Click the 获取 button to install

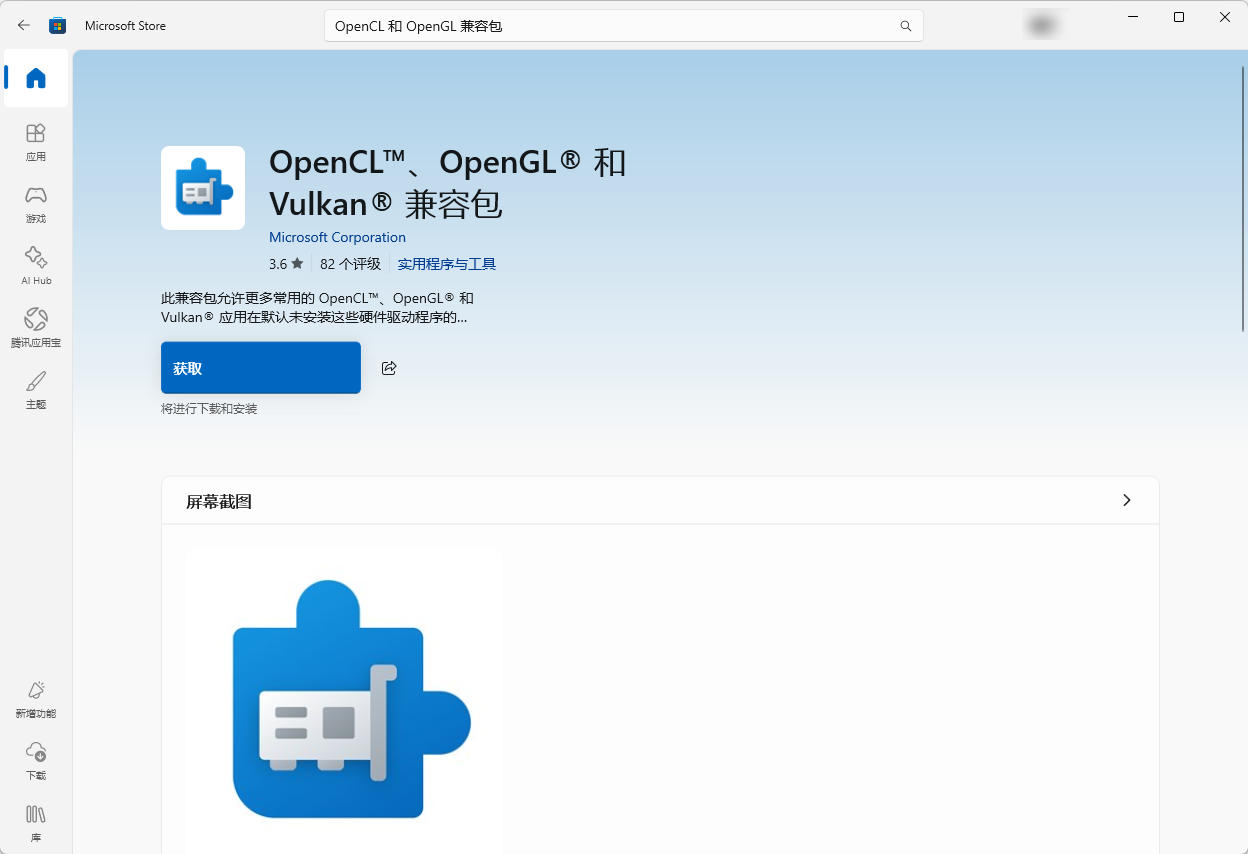pyautogui.click(x=260, y=368)
